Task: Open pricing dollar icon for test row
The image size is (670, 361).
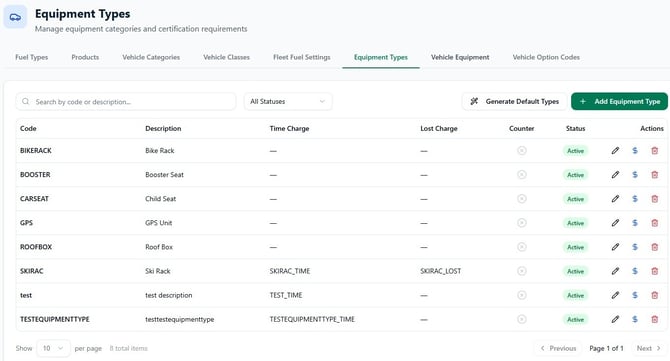Action: [635, 295]
